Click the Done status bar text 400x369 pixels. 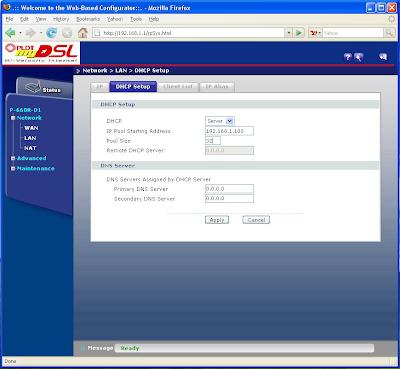click(10, 361)
